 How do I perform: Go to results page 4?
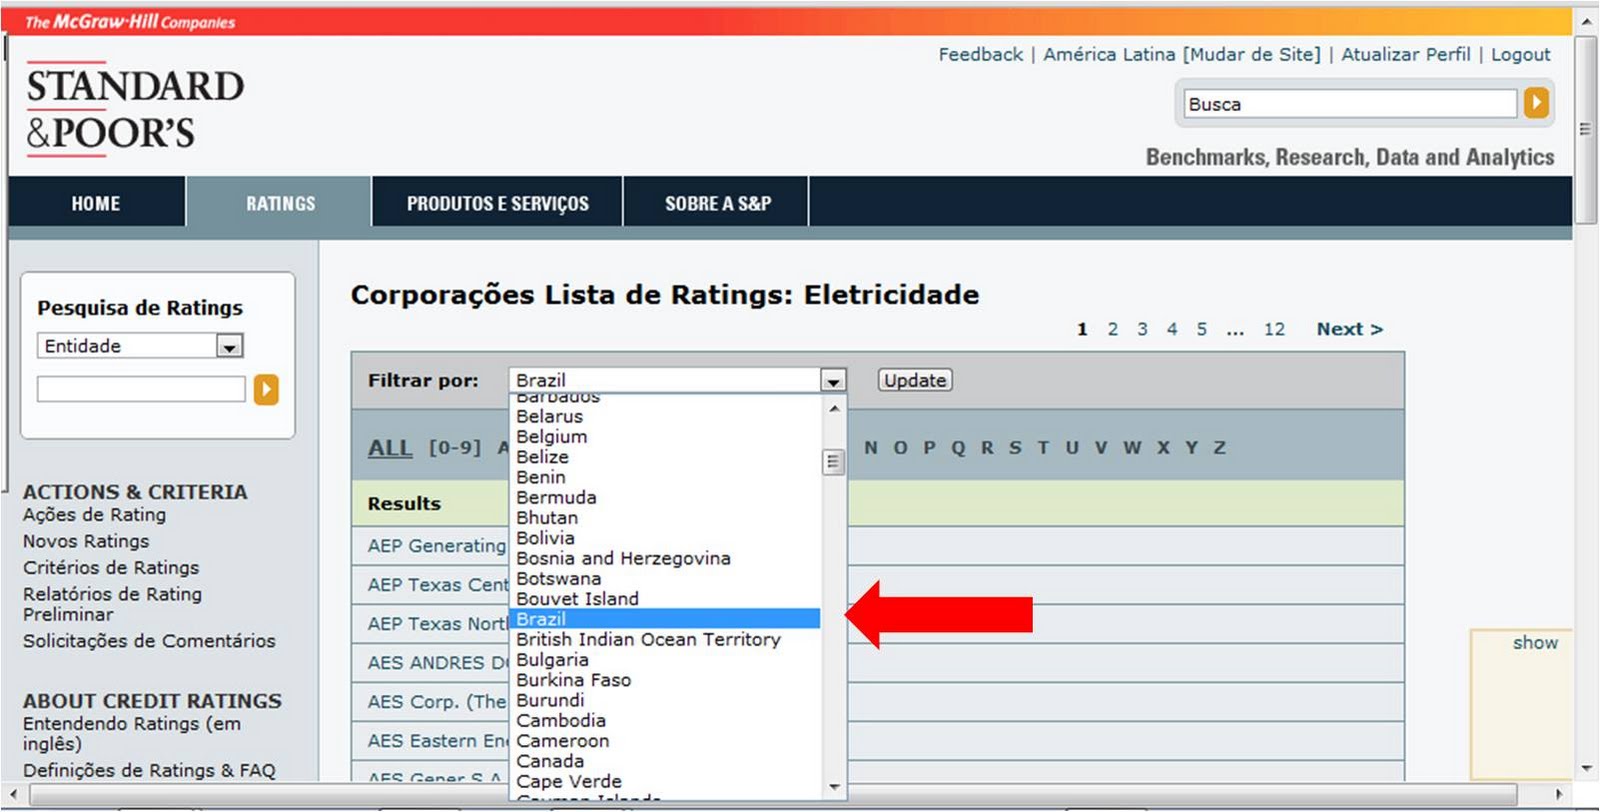pos(1172,329)
